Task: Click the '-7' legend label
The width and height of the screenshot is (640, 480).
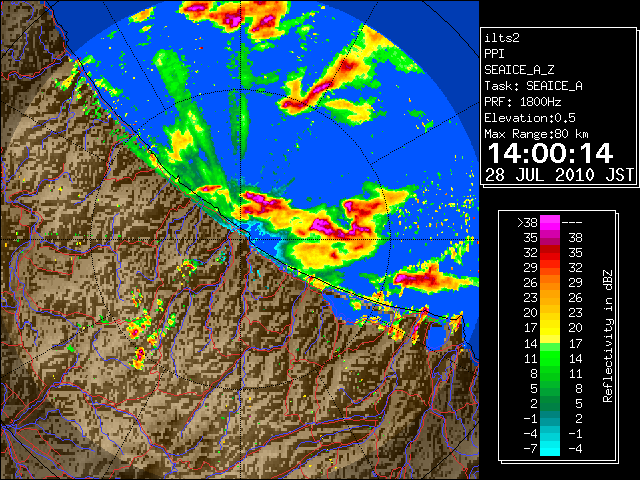Action: coord(530,448)
